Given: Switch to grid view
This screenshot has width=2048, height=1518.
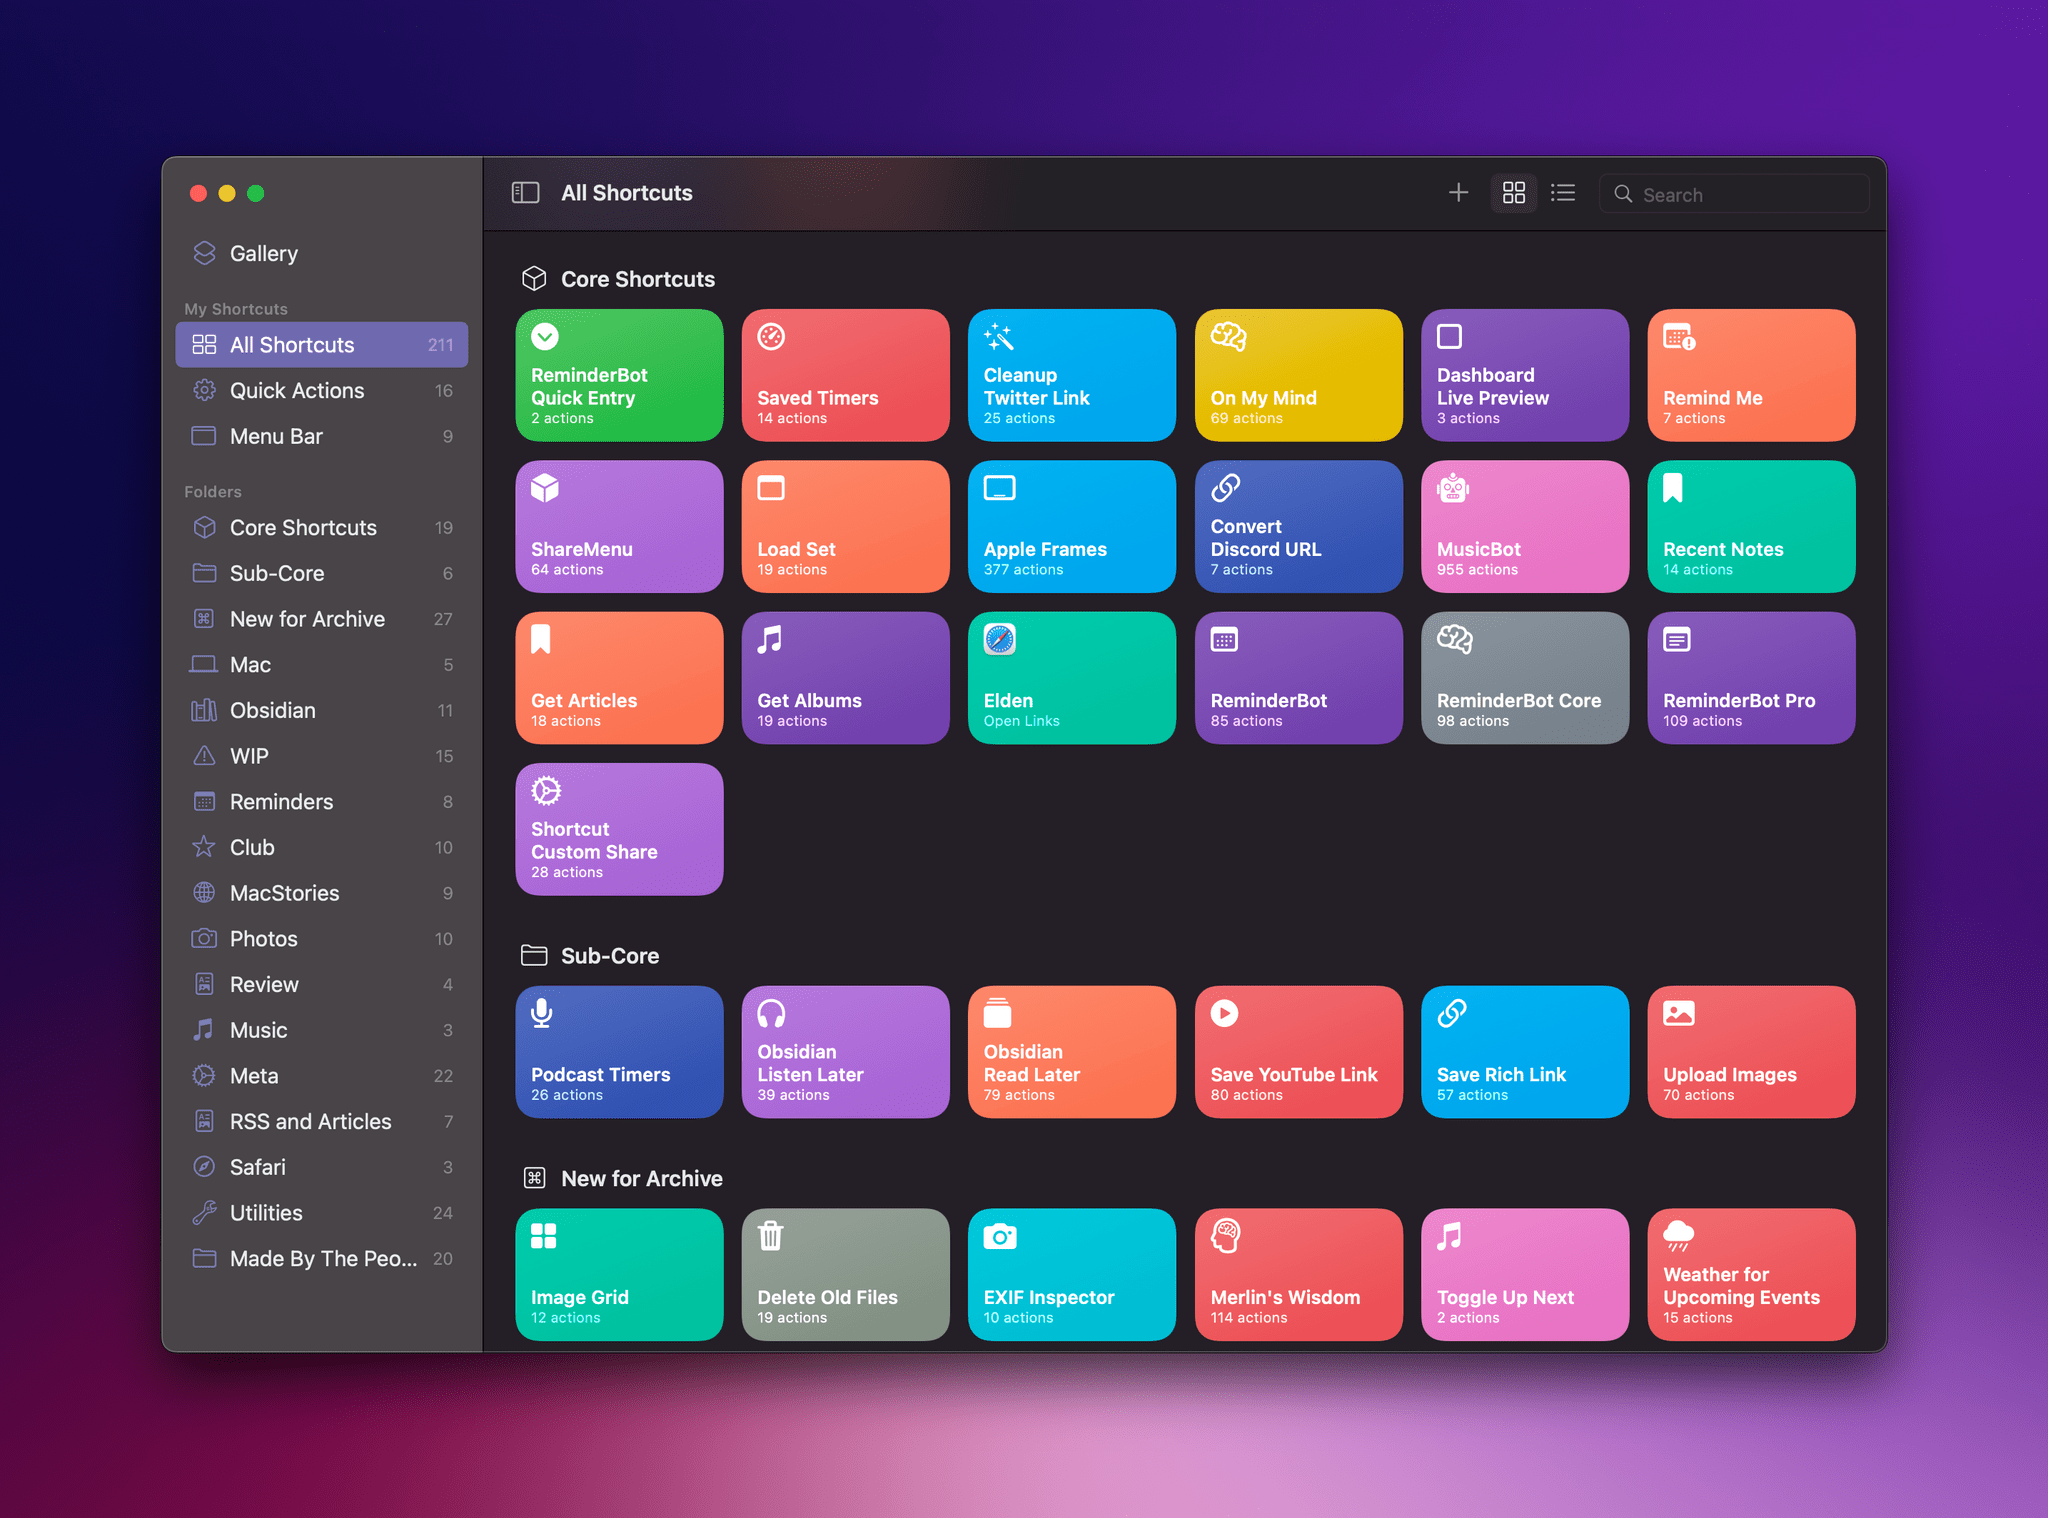Looking at the screenshot, I should (1513, 193).
